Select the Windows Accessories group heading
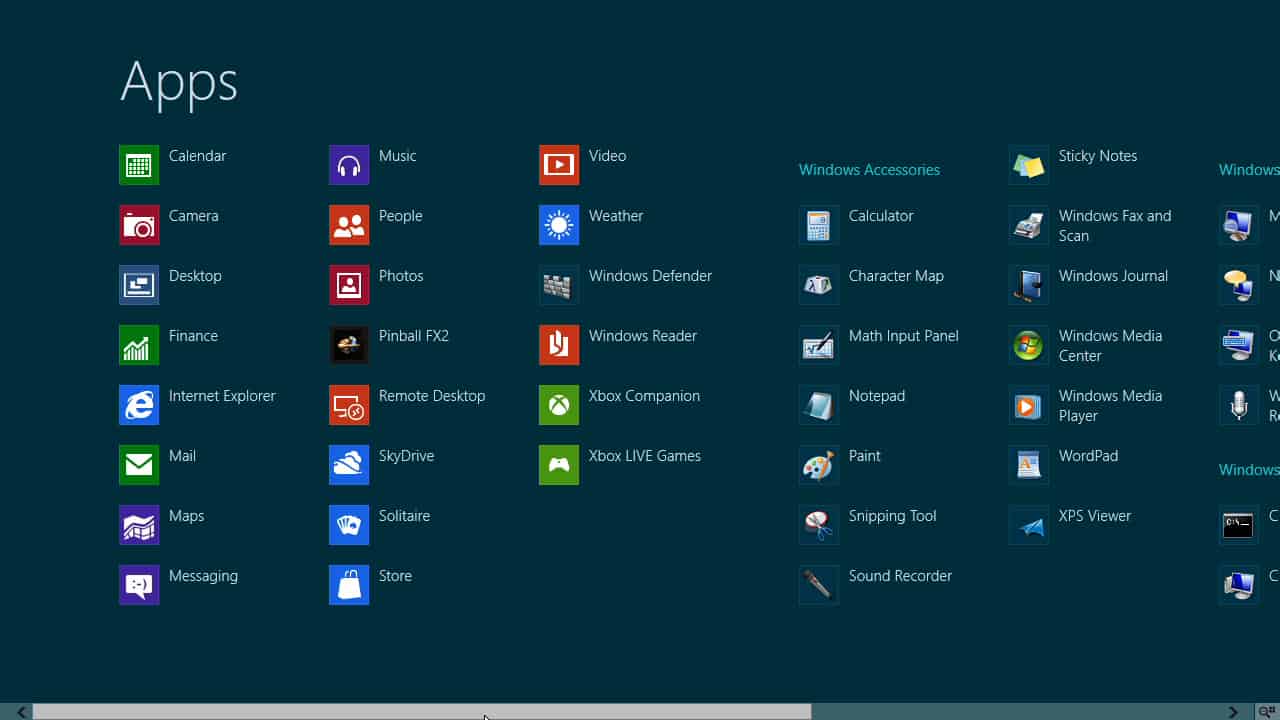 [x=869, y=170]
